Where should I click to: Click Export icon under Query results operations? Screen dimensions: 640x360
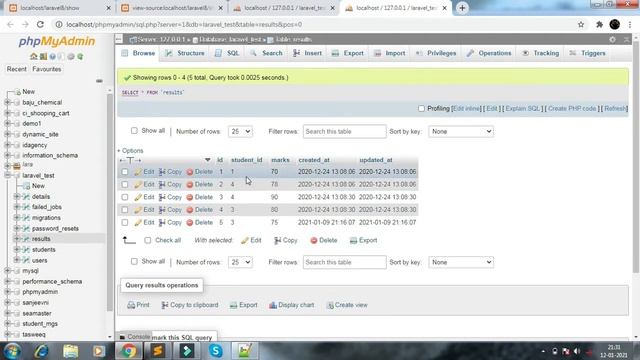233,305
